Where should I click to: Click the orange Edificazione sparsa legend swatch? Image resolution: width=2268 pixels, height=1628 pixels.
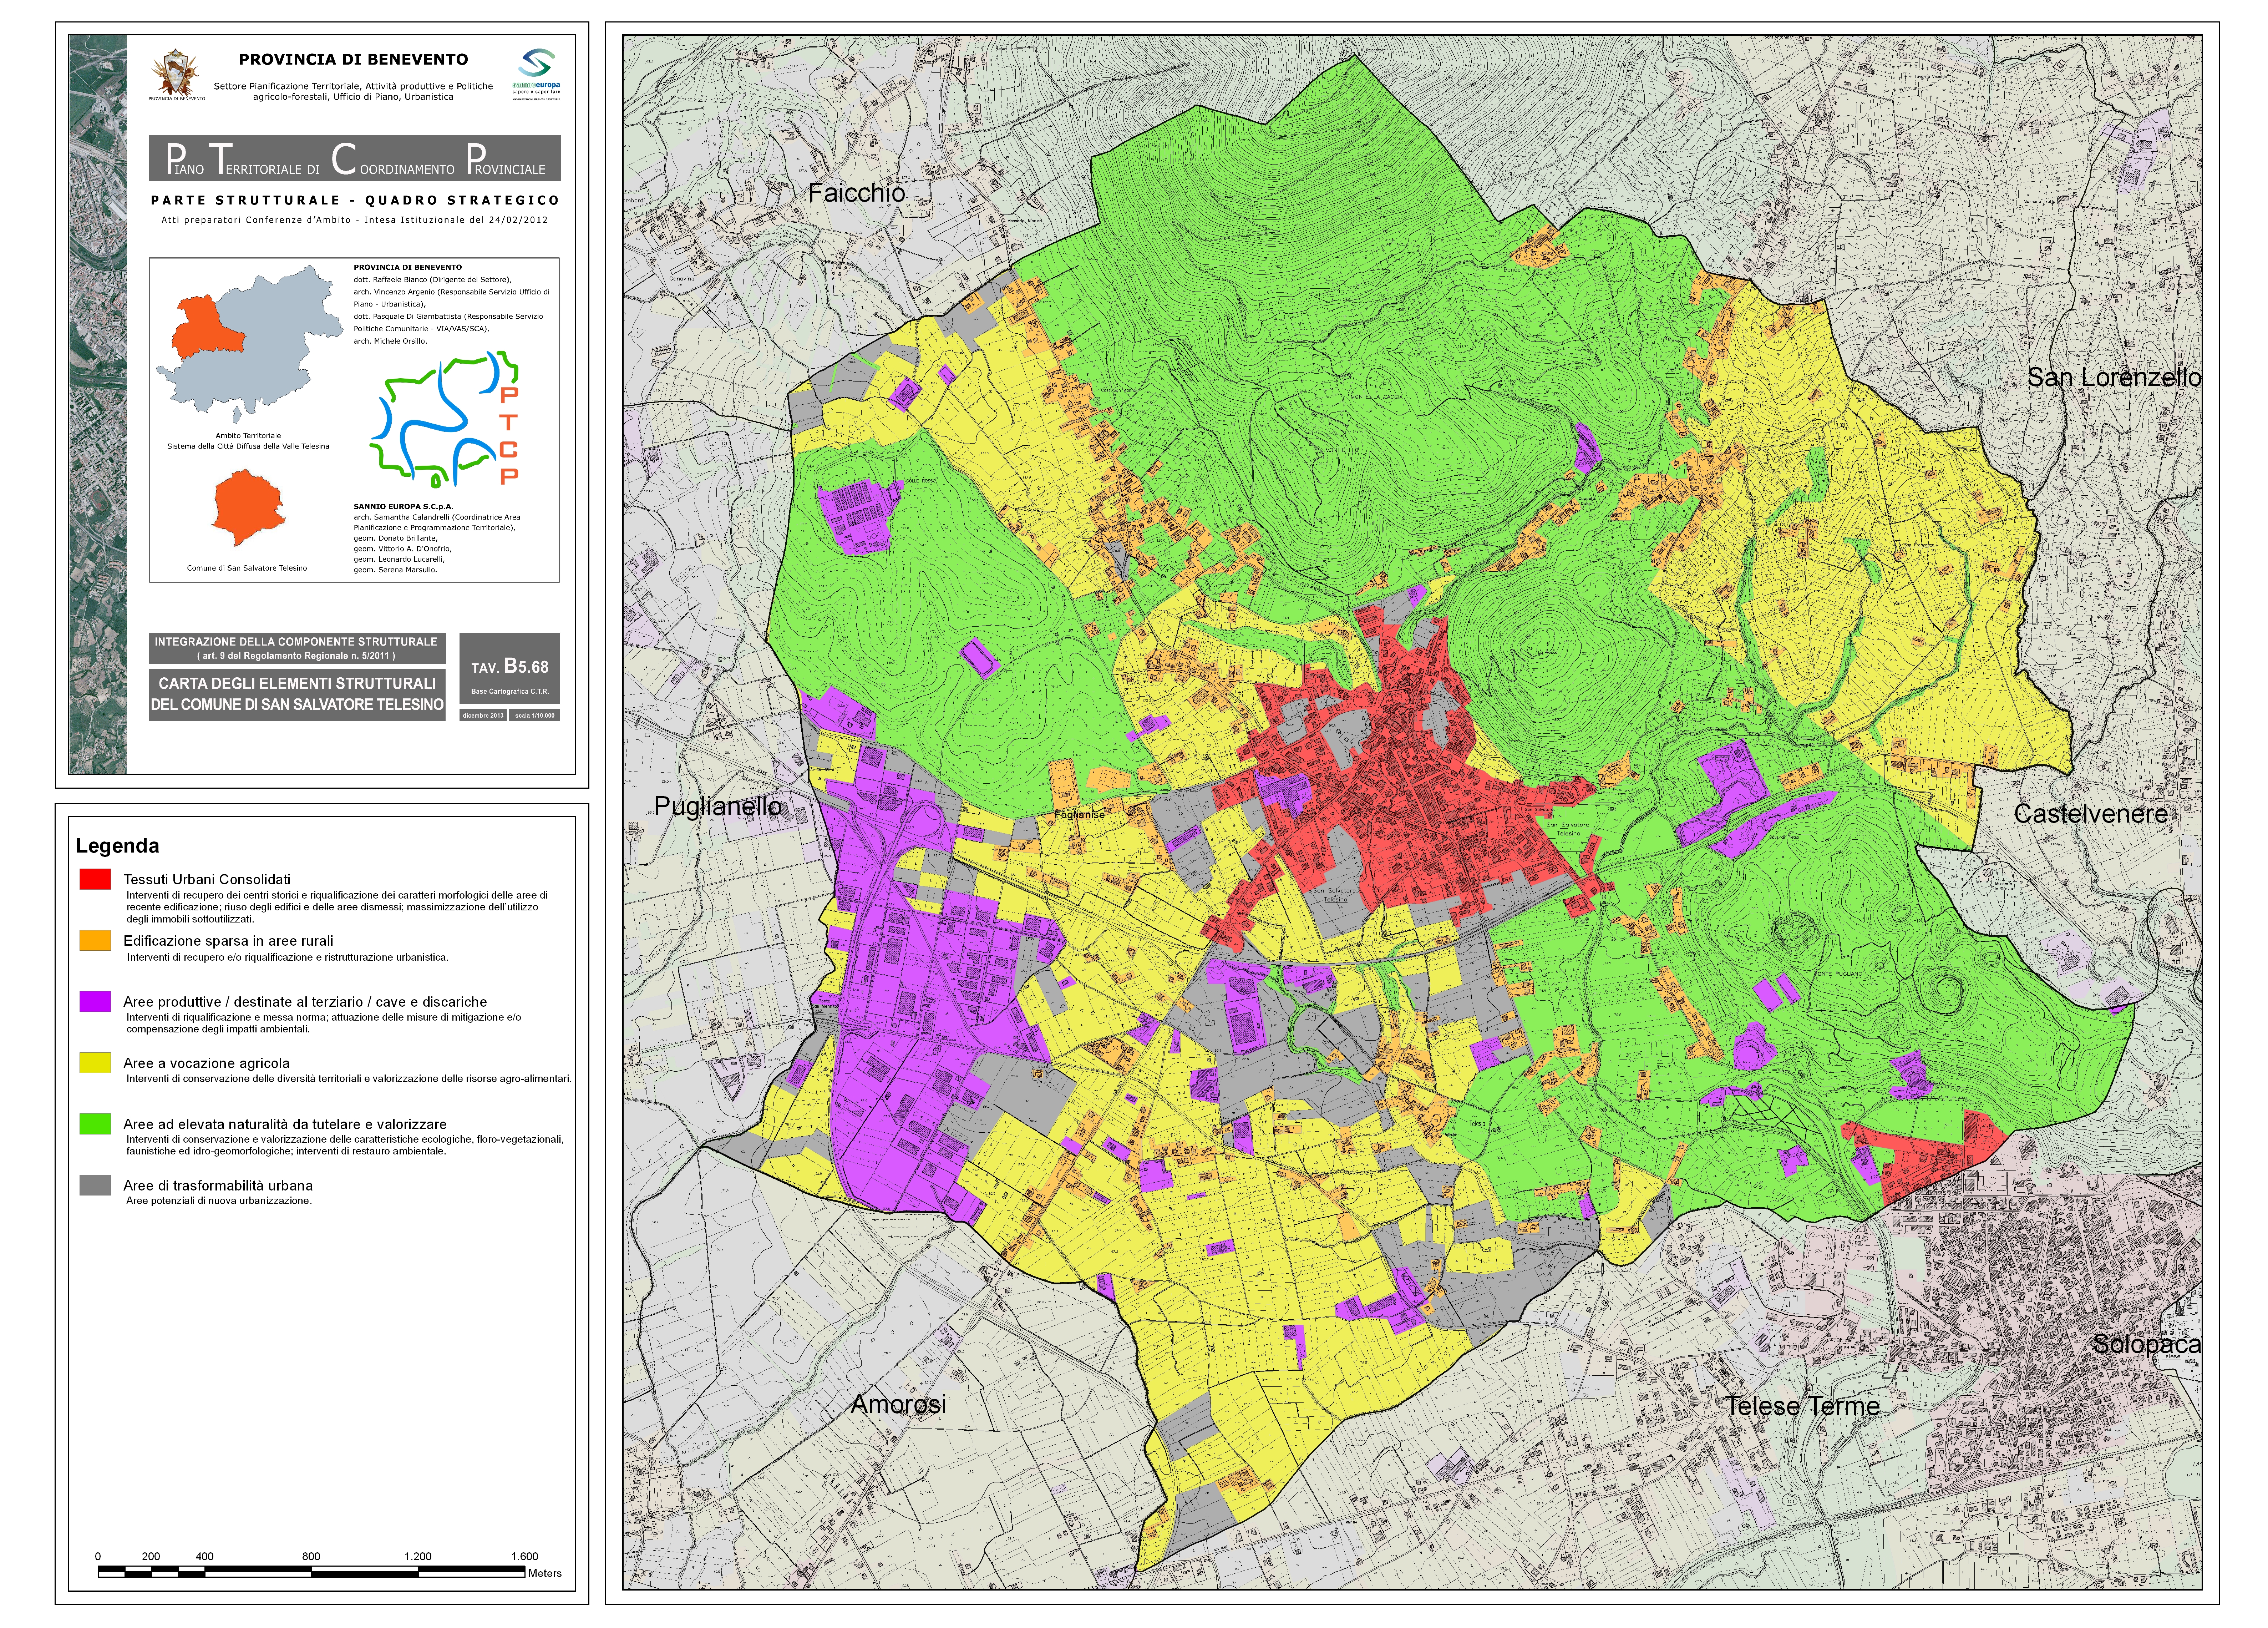pos(95,940)
